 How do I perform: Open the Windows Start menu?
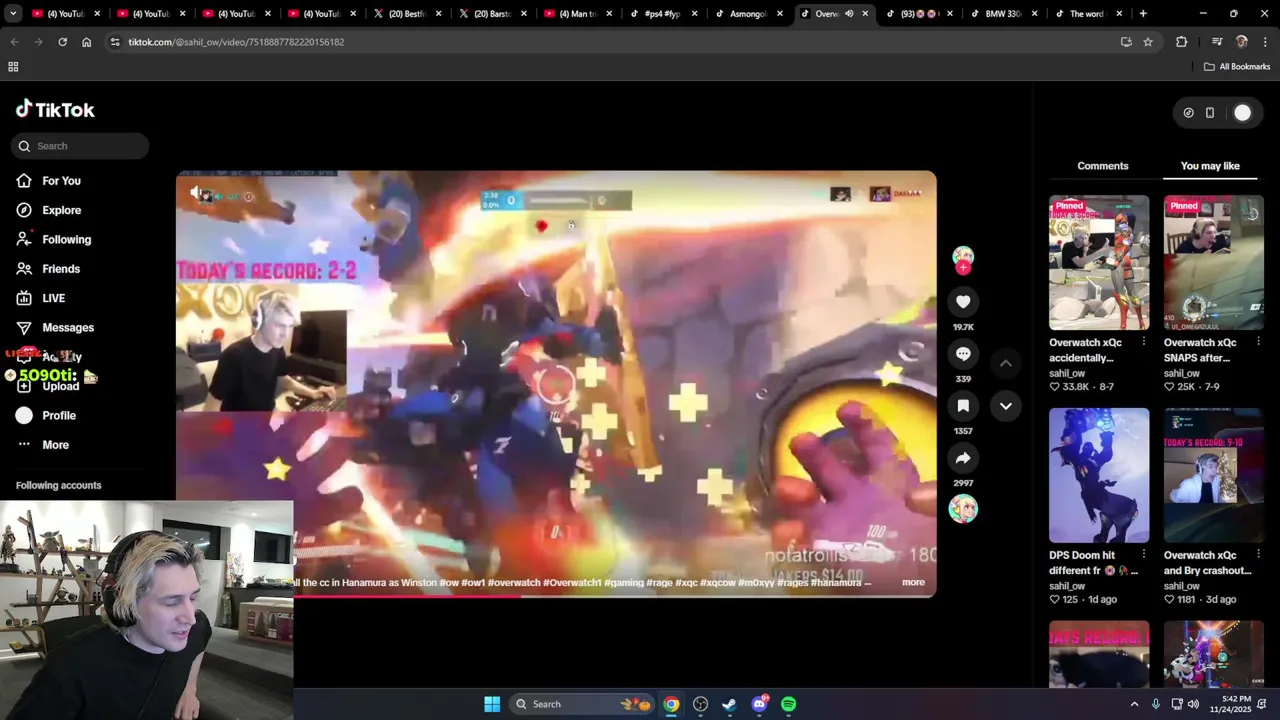[492, 704]
